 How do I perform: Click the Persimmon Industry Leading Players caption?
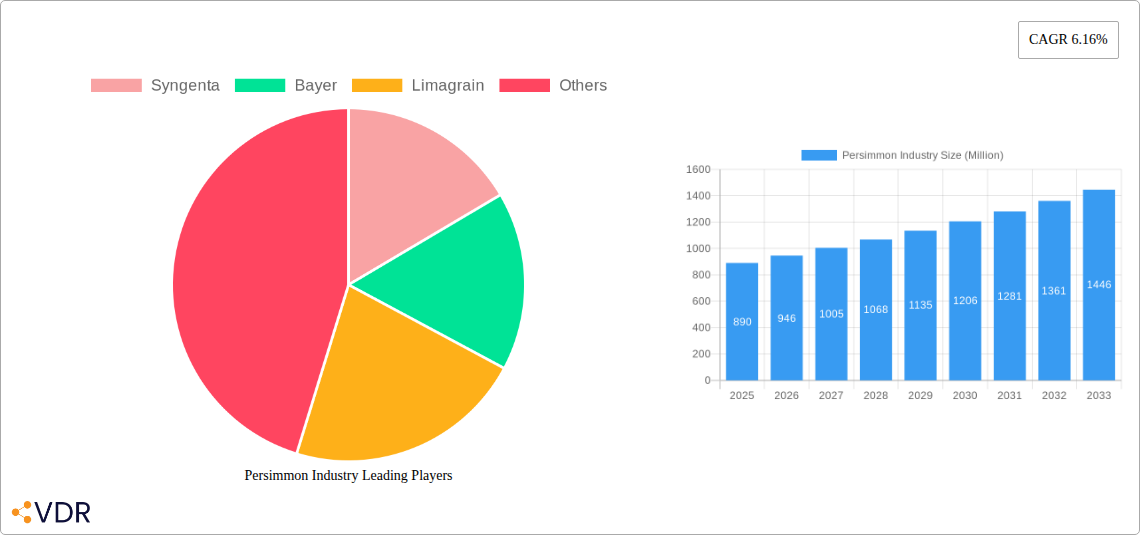(x=348, y=476)
